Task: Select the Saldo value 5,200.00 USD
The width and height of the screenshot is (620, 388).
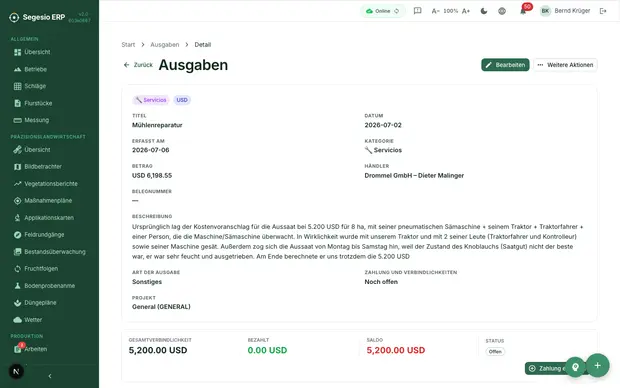Action: 396,350
